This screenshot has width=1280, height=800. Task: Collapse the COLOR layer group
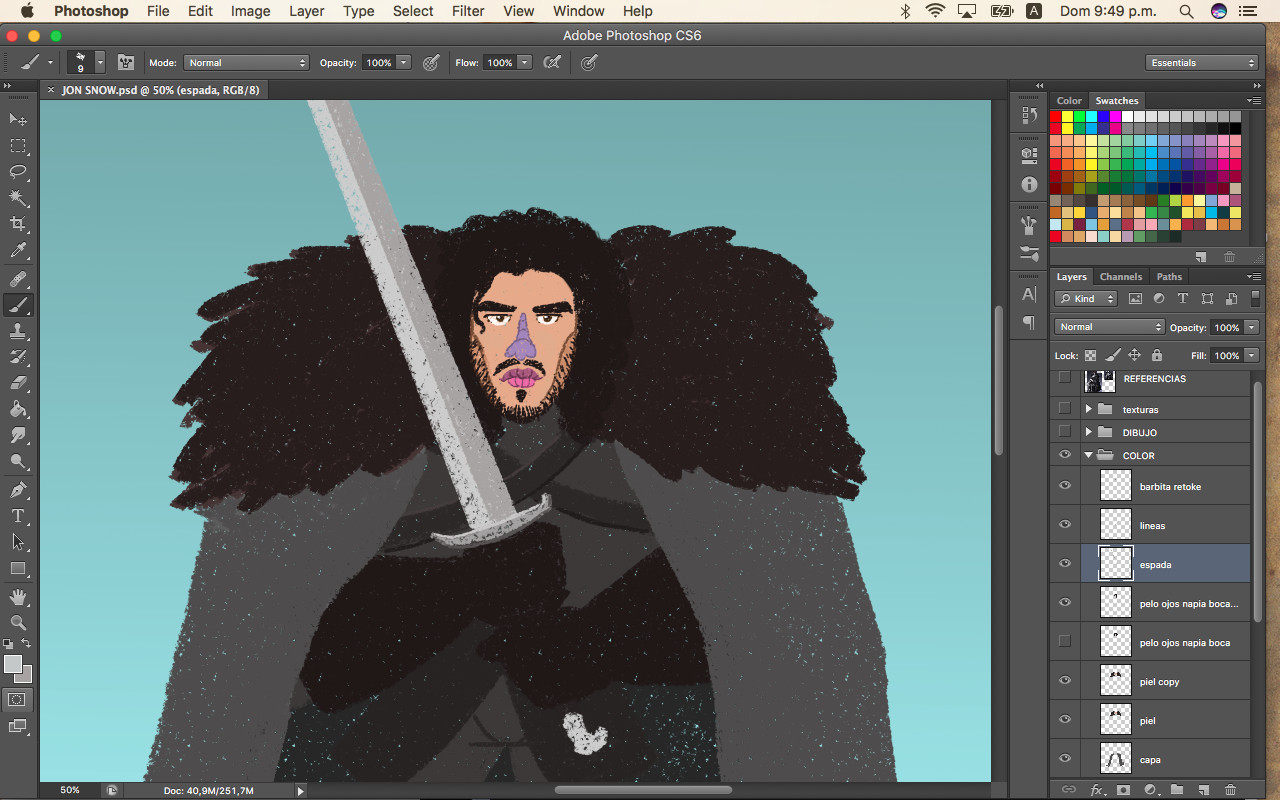pos(1089,455)
